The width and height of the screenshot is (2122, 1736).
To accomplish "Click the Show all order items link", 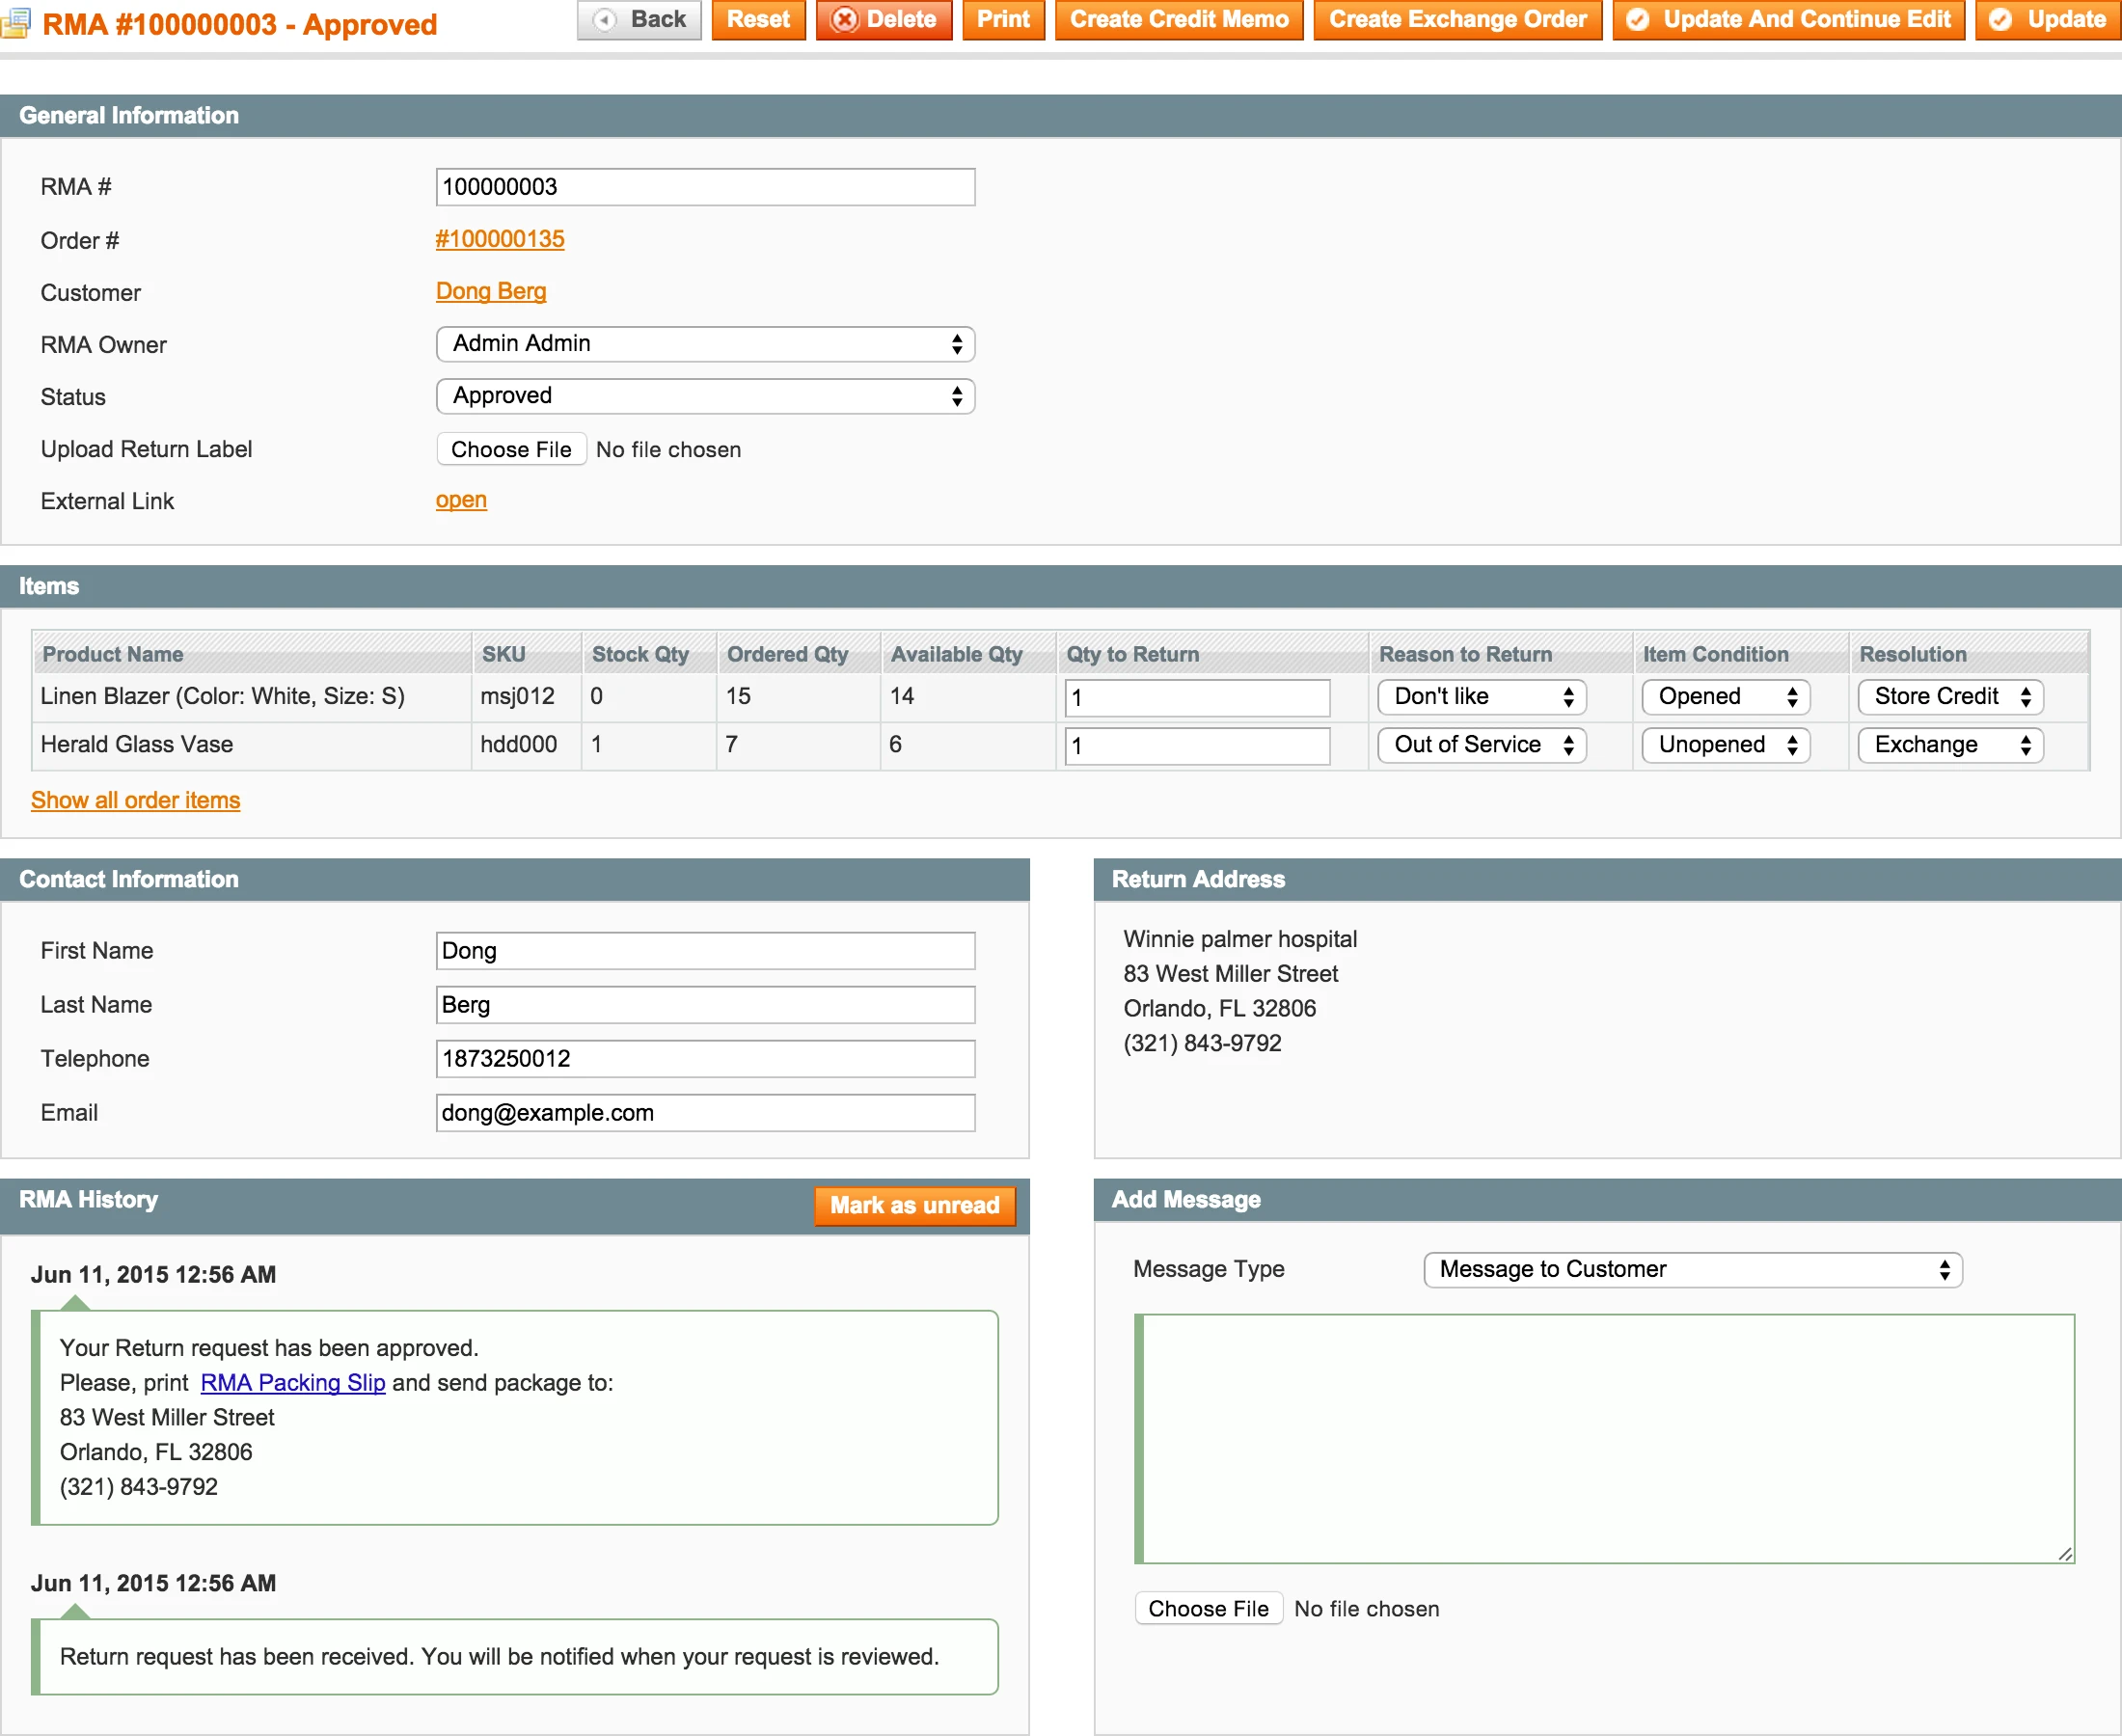I will pyautogui.click(x=135, y=800).
